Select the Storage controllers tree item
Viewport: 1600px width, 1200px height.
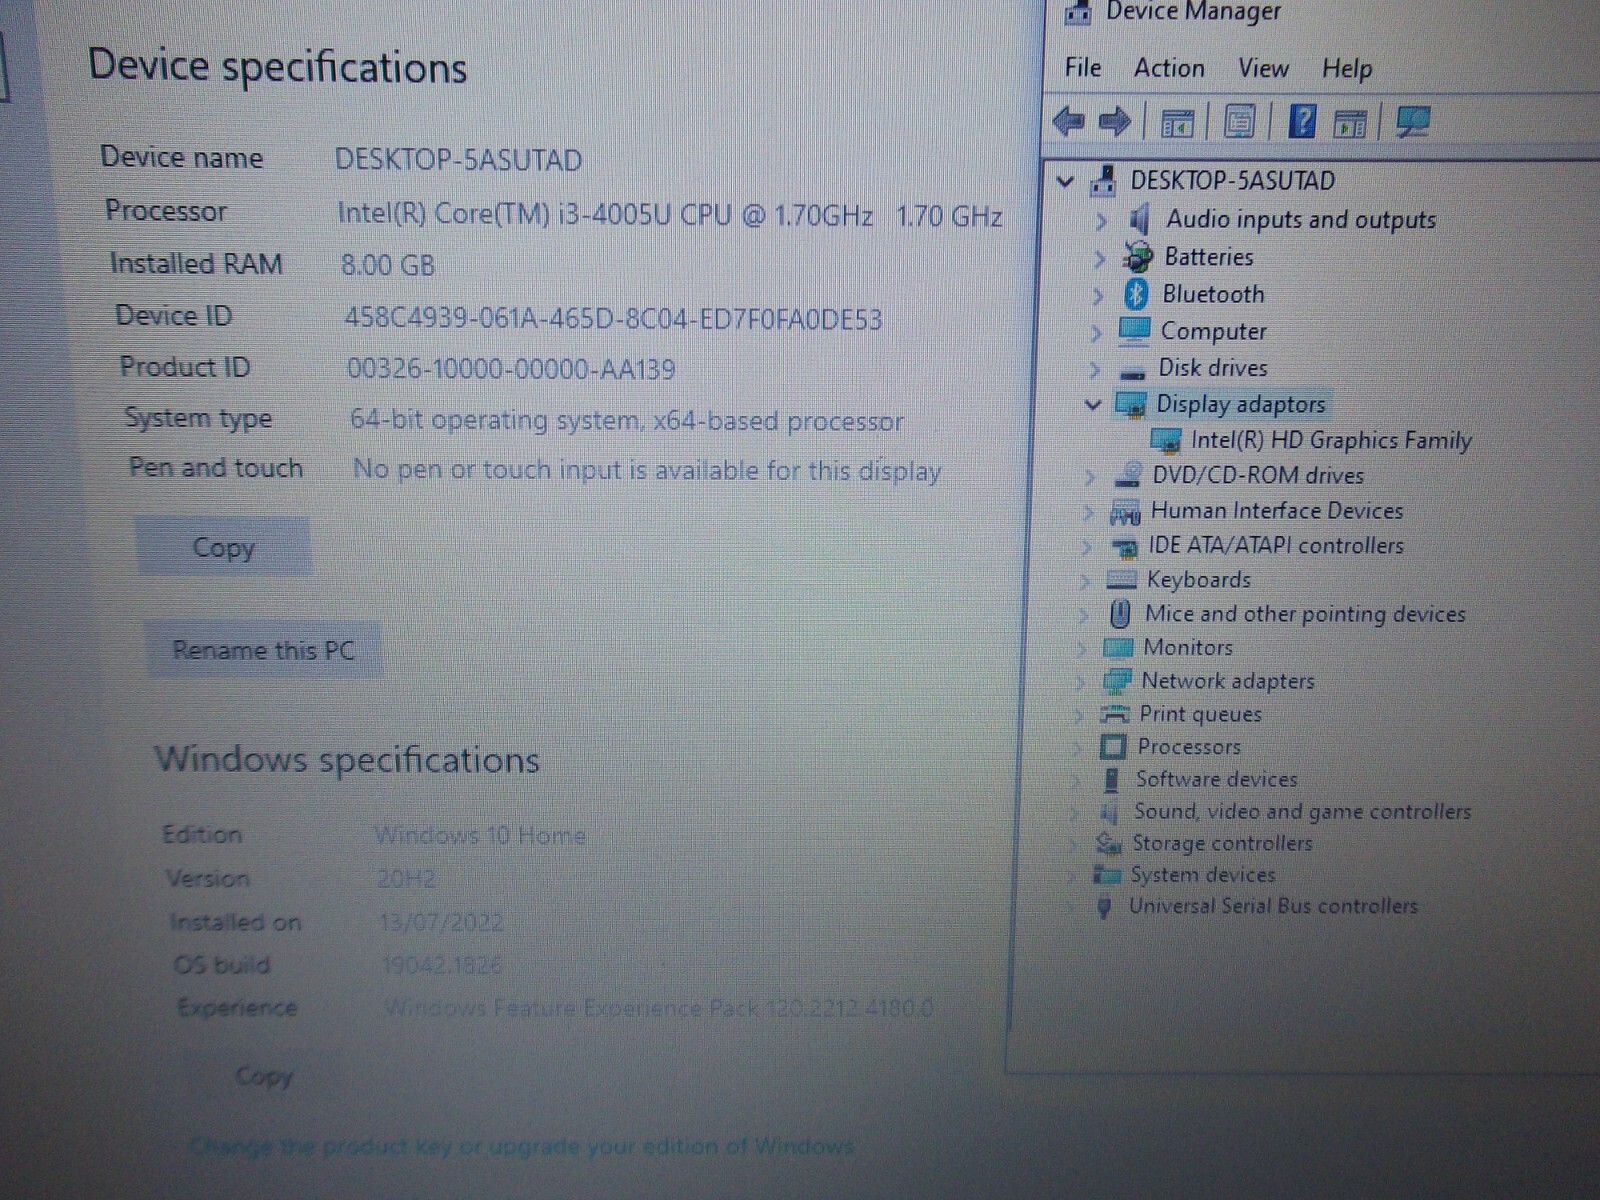(x=1222, y=843)
